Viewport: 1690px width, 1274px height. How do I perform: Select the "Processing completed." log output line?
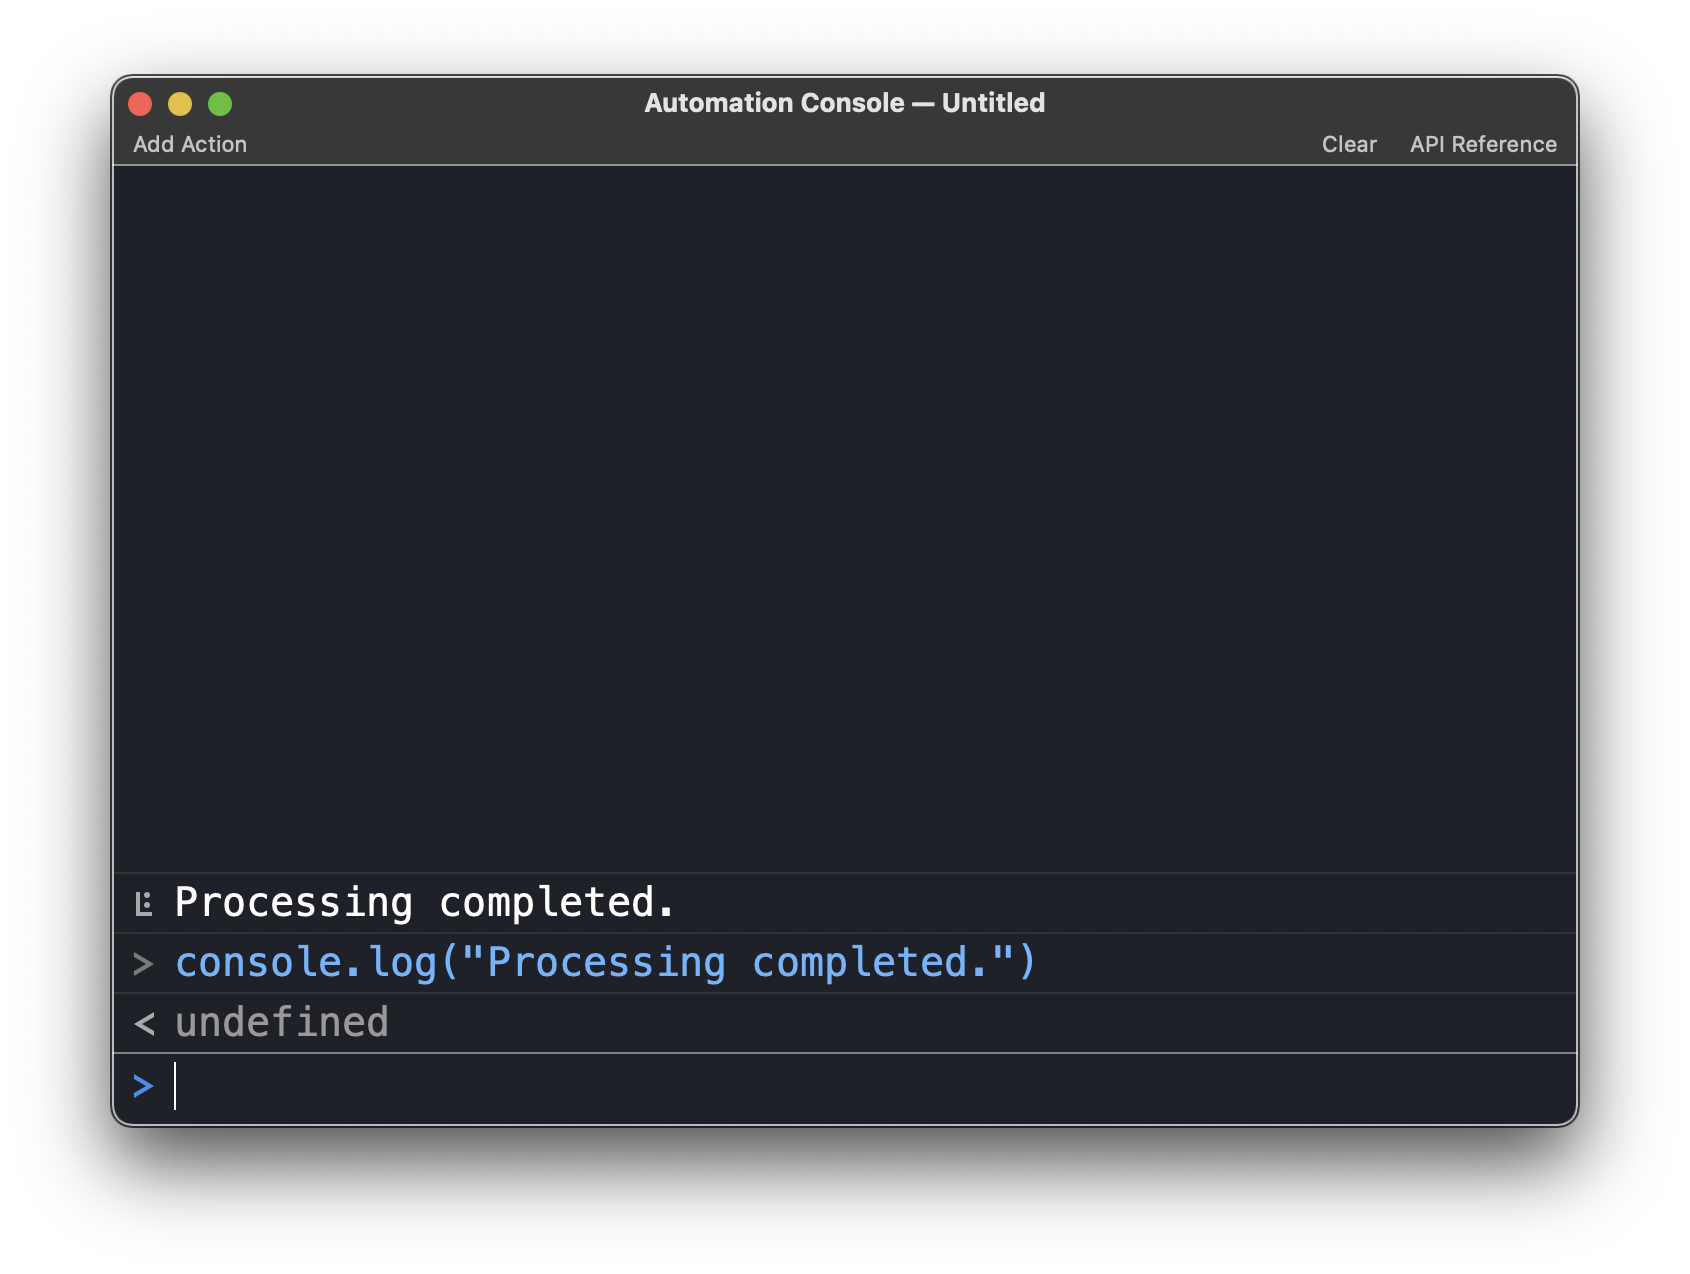point(845,903)
